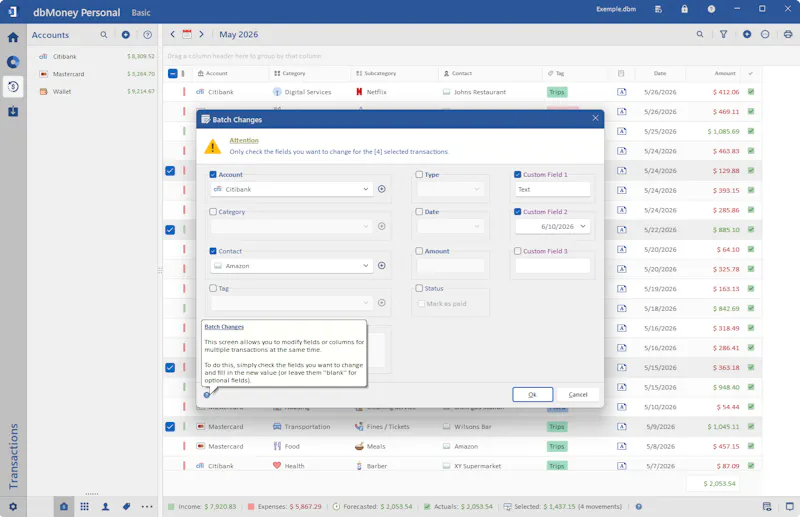The height and width of the screenshot is (517, 800).
Task: Add transaction with top-right plus icon
Action: (747, 34)
